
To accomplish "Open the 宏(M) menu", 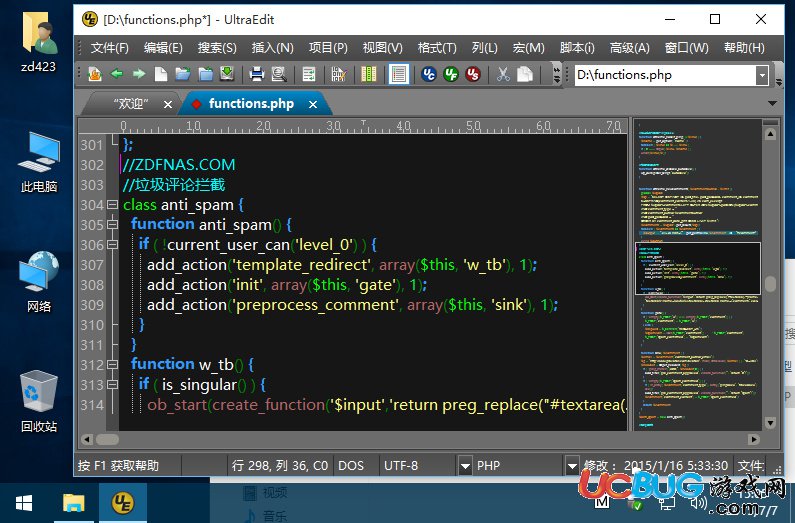I will click(528, 48).
